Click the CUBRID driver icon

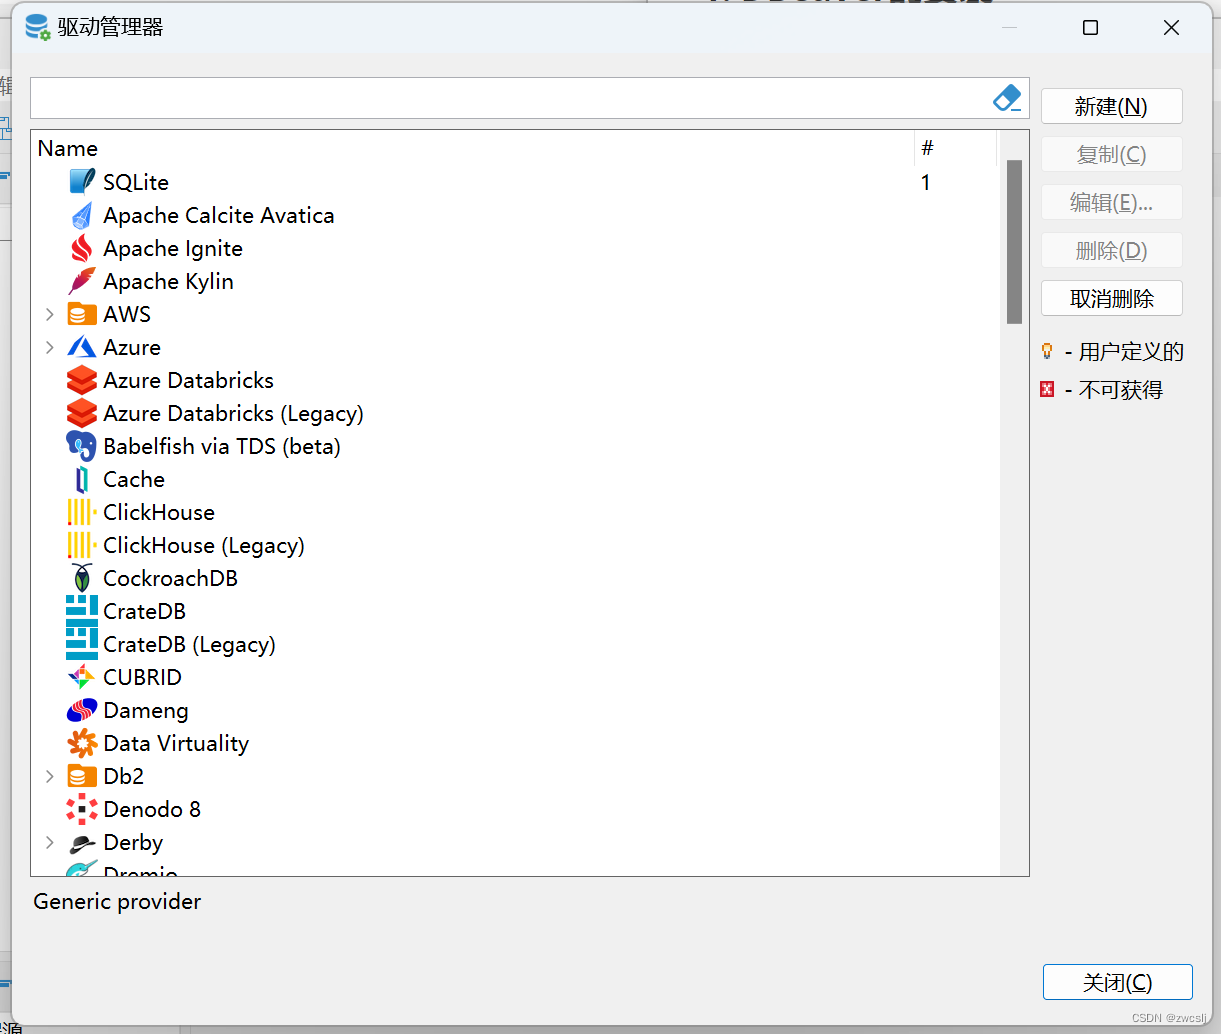(82, 677)
